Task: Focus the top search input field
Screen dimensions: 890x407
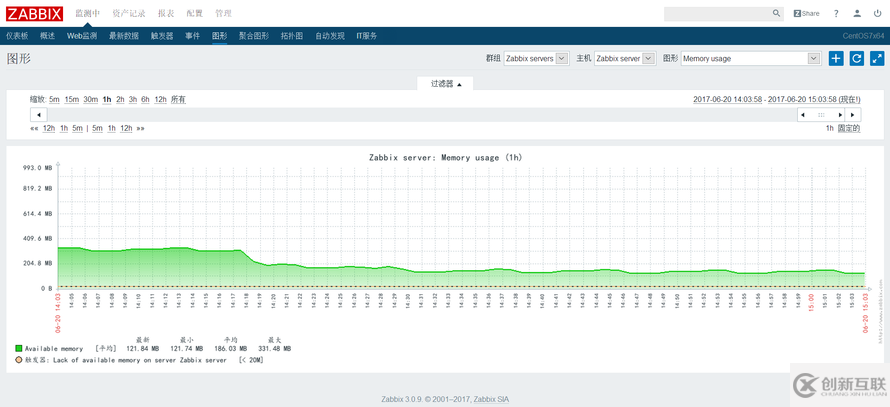Action: [717, 13]
